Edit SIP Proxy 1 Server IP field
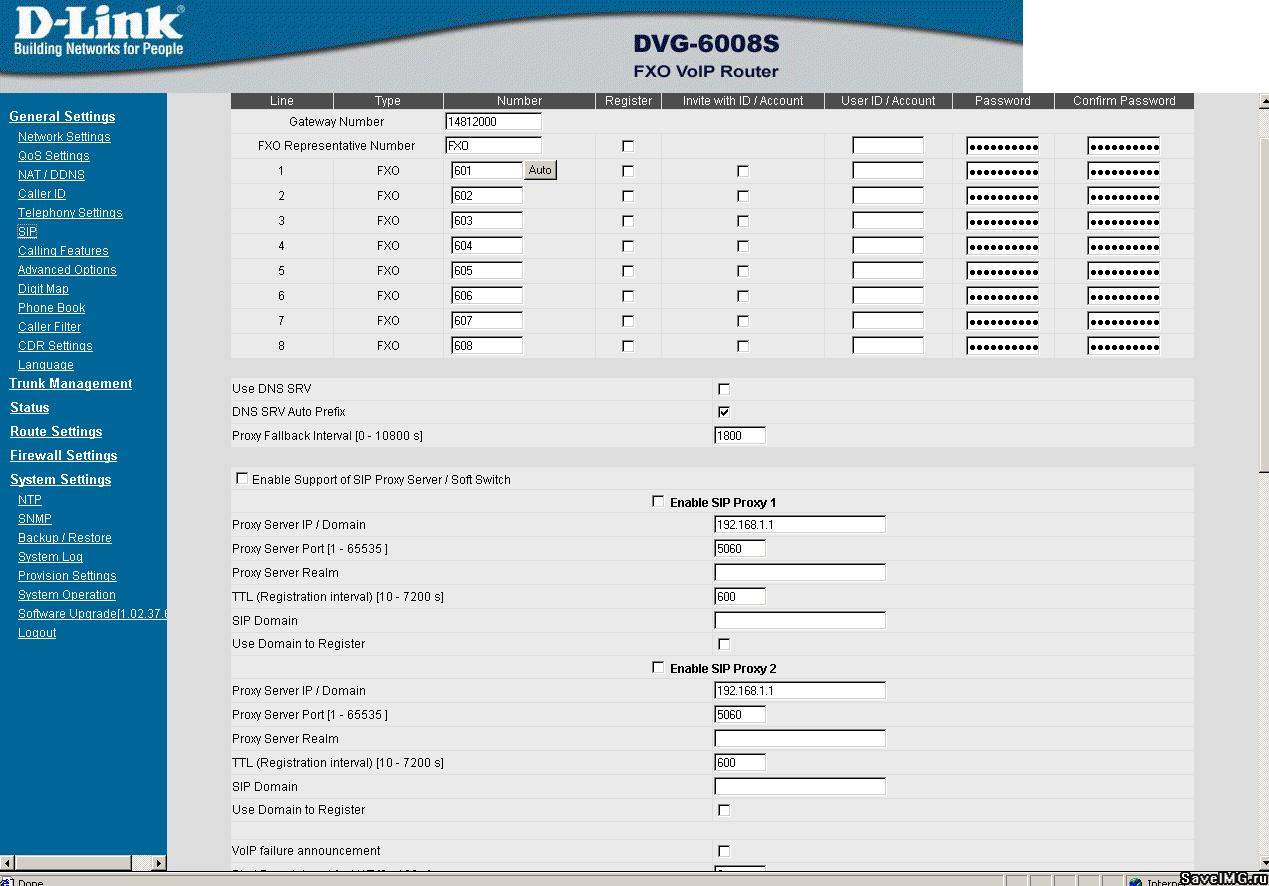 [x=800, y=525]
